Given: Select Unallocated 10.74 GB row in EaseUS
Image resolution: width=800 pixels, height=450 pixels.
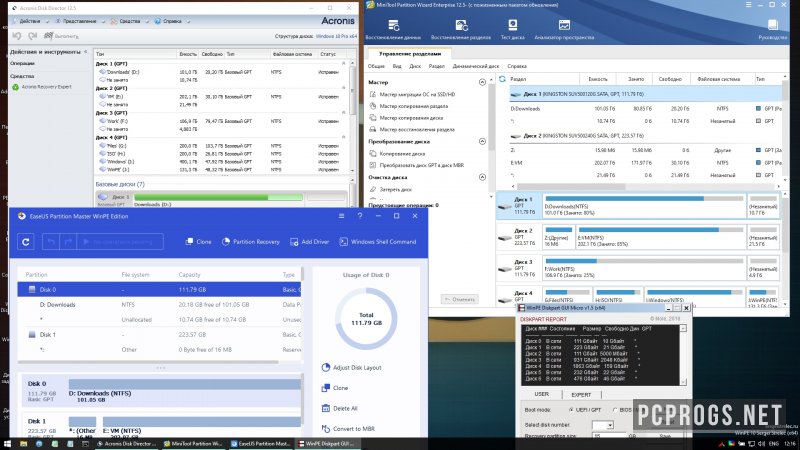Looking at the screenshot, I should (159, 320).
